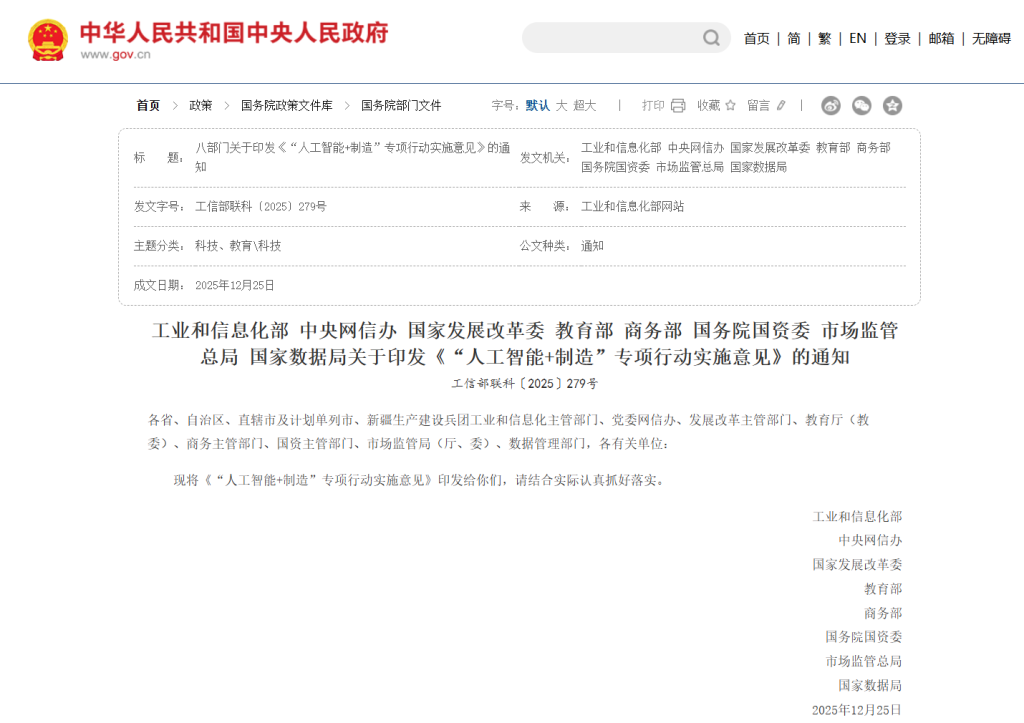Switch to Traditional Chinese (繁)

point(824,38)
